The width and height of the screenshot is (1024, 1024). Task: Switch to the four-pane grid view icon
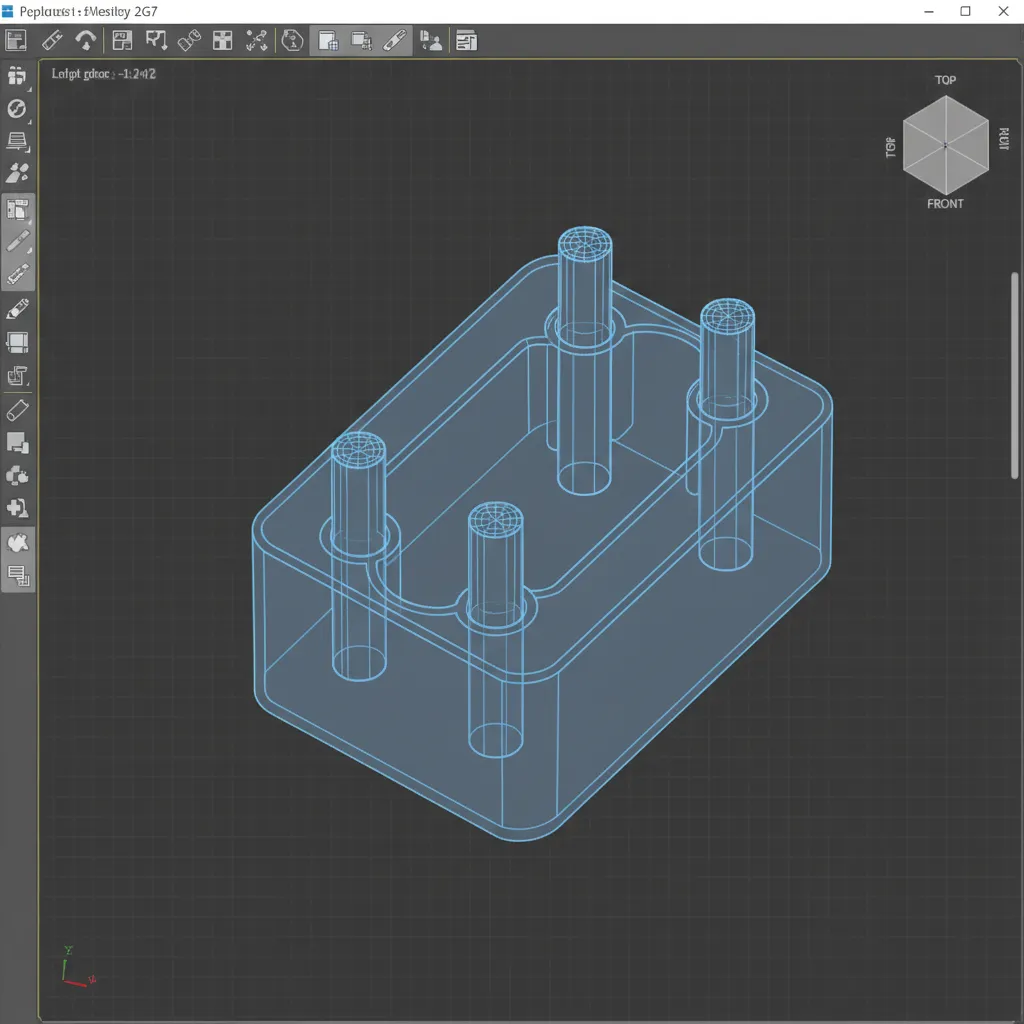223,40
